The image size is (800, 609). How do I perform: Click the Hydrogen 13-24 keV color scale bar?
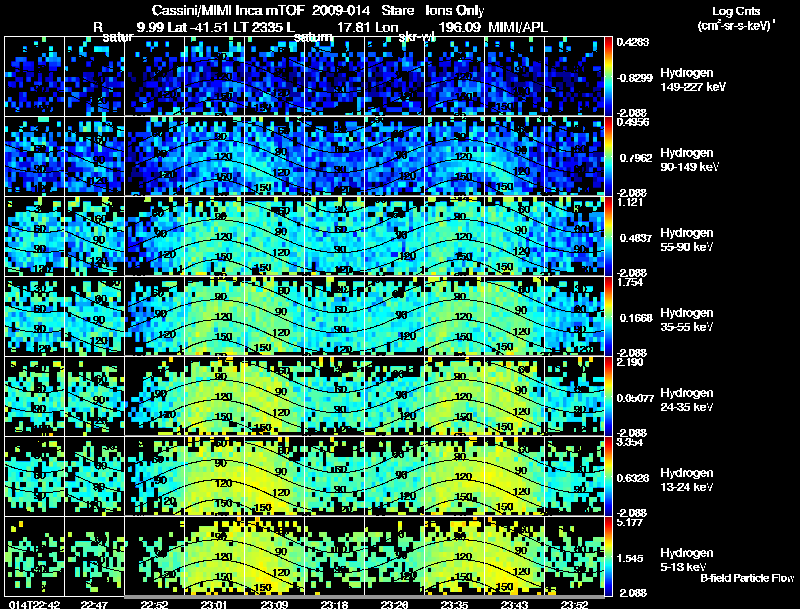pos(609,476)
